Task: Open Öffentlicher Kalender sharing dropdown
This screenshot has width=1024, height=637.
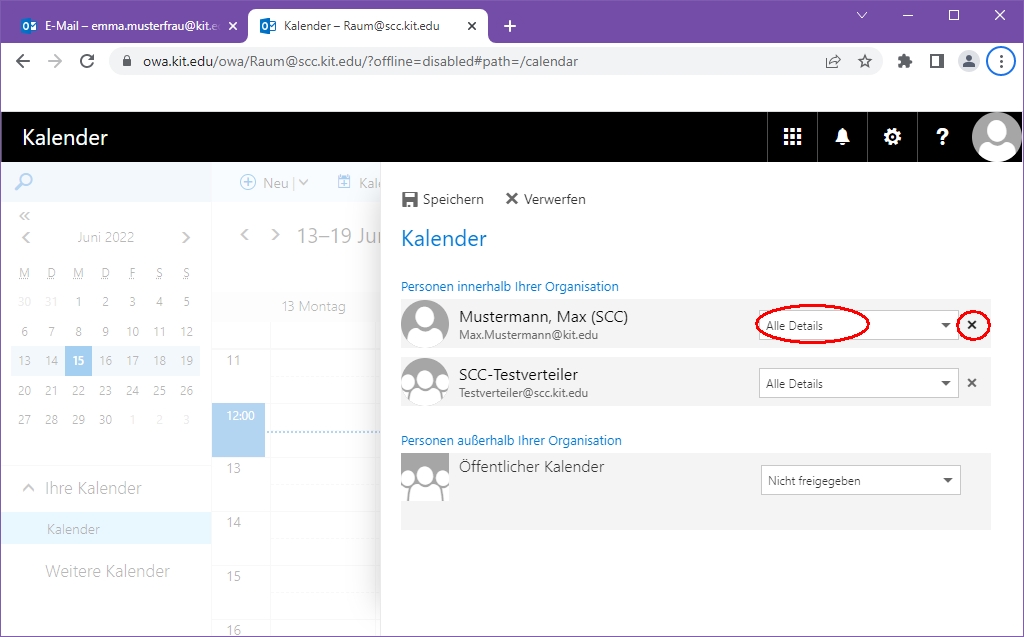Action: point(859,481)
